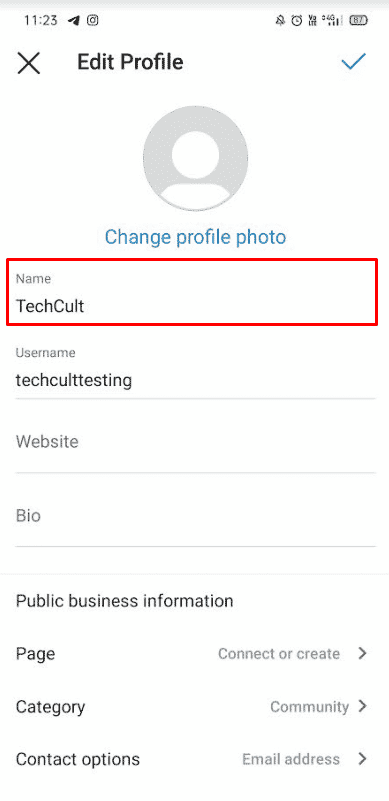
Task: Expand the Category chevron arrow
Action: coord(362,706)
